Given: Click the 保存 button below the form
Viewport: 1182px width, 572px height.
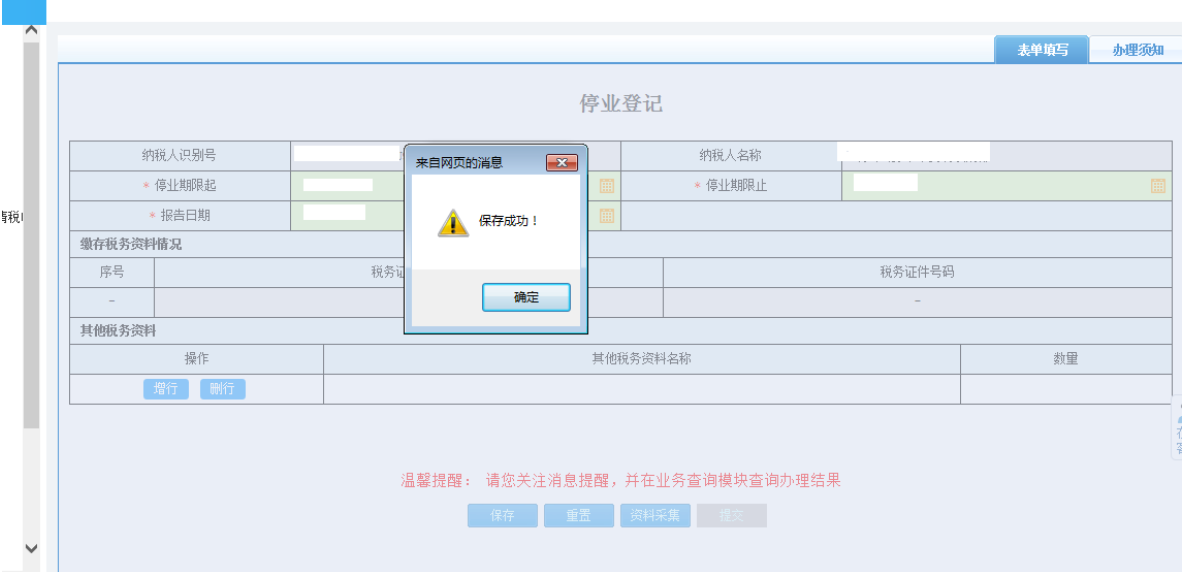Looking at the screenshot, I should coord(502,516).
